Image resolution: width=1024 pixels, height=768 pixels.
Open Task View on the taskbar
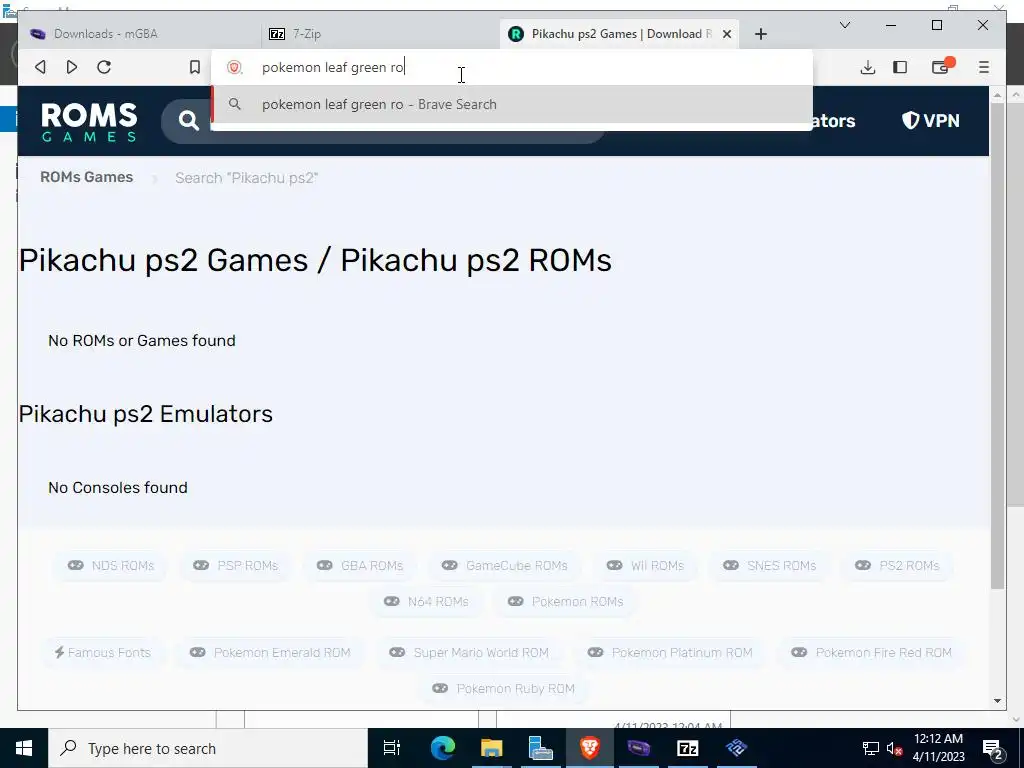(392, 748)
